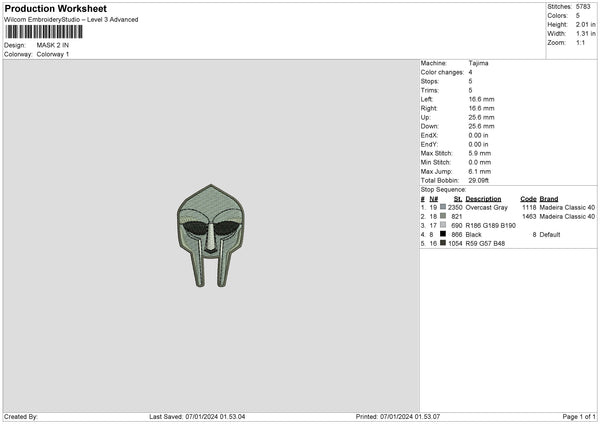
Task: Click the thread code '1118'
Action: [529, 207]
